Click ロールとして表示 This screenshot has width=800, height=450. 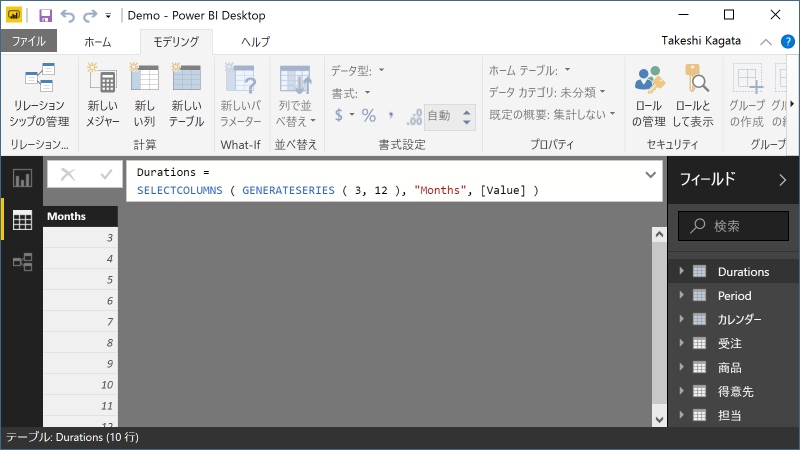[x=692, y=95]
